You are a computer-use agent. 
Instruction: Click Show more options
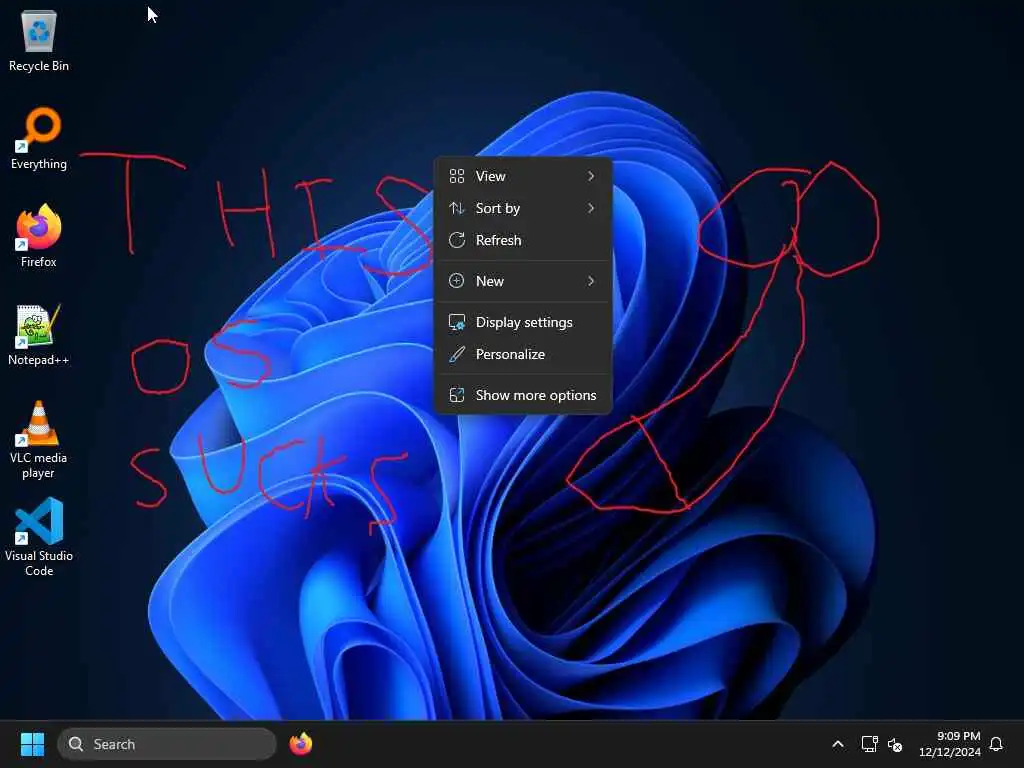(522, 396)
